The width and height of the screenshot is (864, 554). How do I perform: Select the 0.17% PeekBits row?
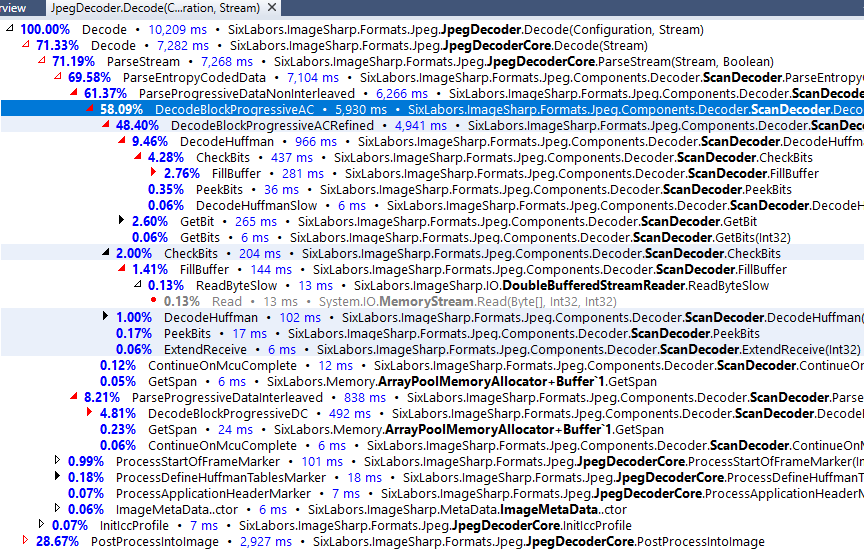(x=432, y=334)
